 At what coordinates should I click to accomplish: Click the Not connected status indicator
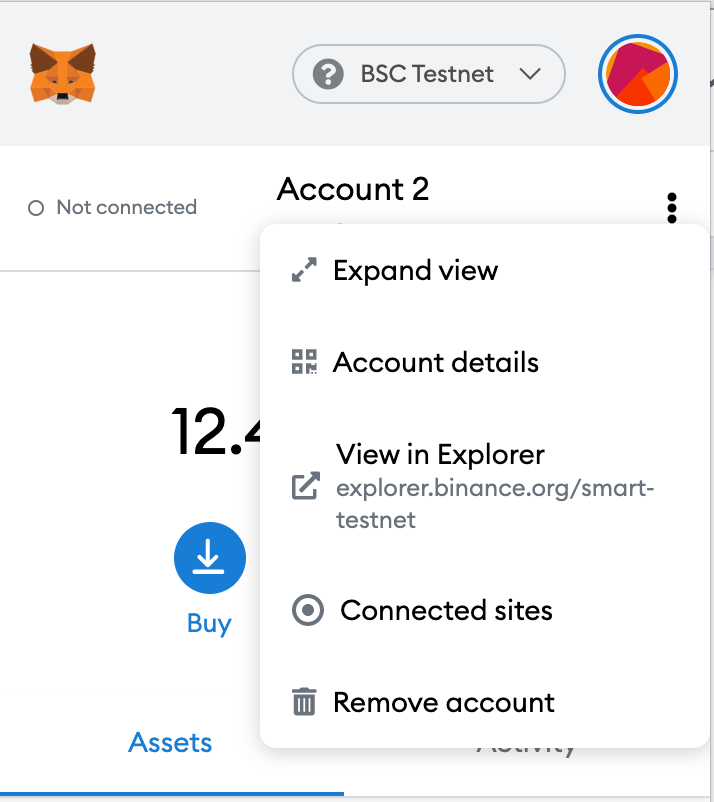112,208
